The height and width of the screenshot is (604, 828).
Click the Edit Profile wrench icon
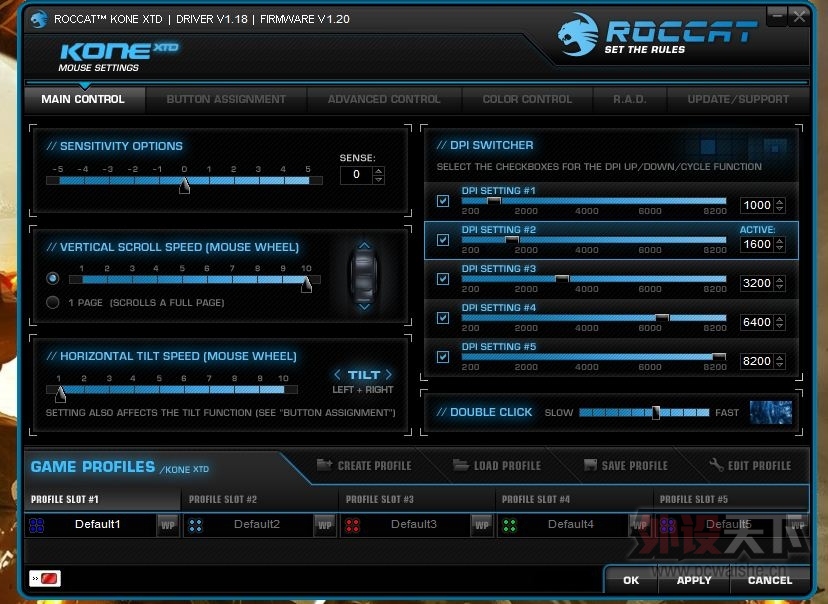coord(716,465)
